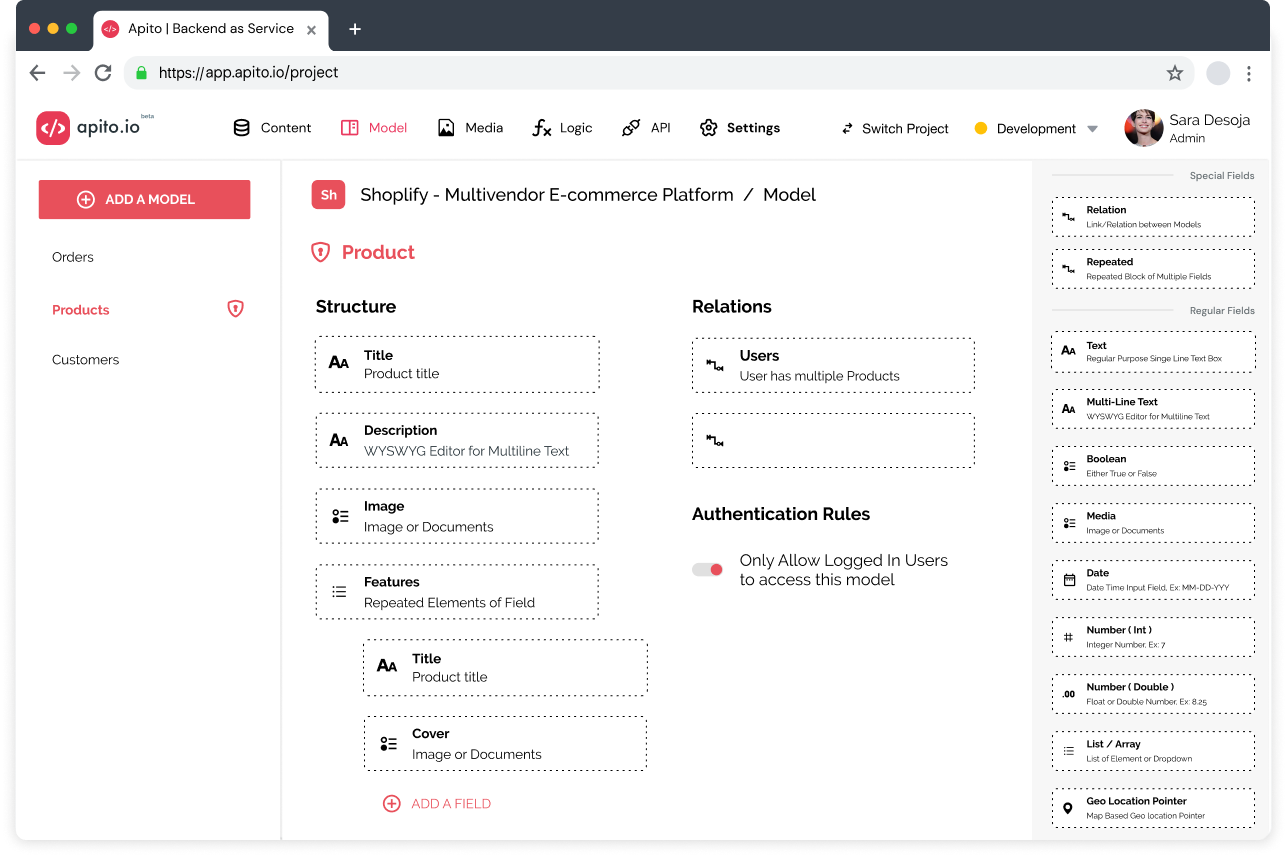Click the Geo Location Pointer pin icon
The image size is (1287, 857).
click(1068, 808)
